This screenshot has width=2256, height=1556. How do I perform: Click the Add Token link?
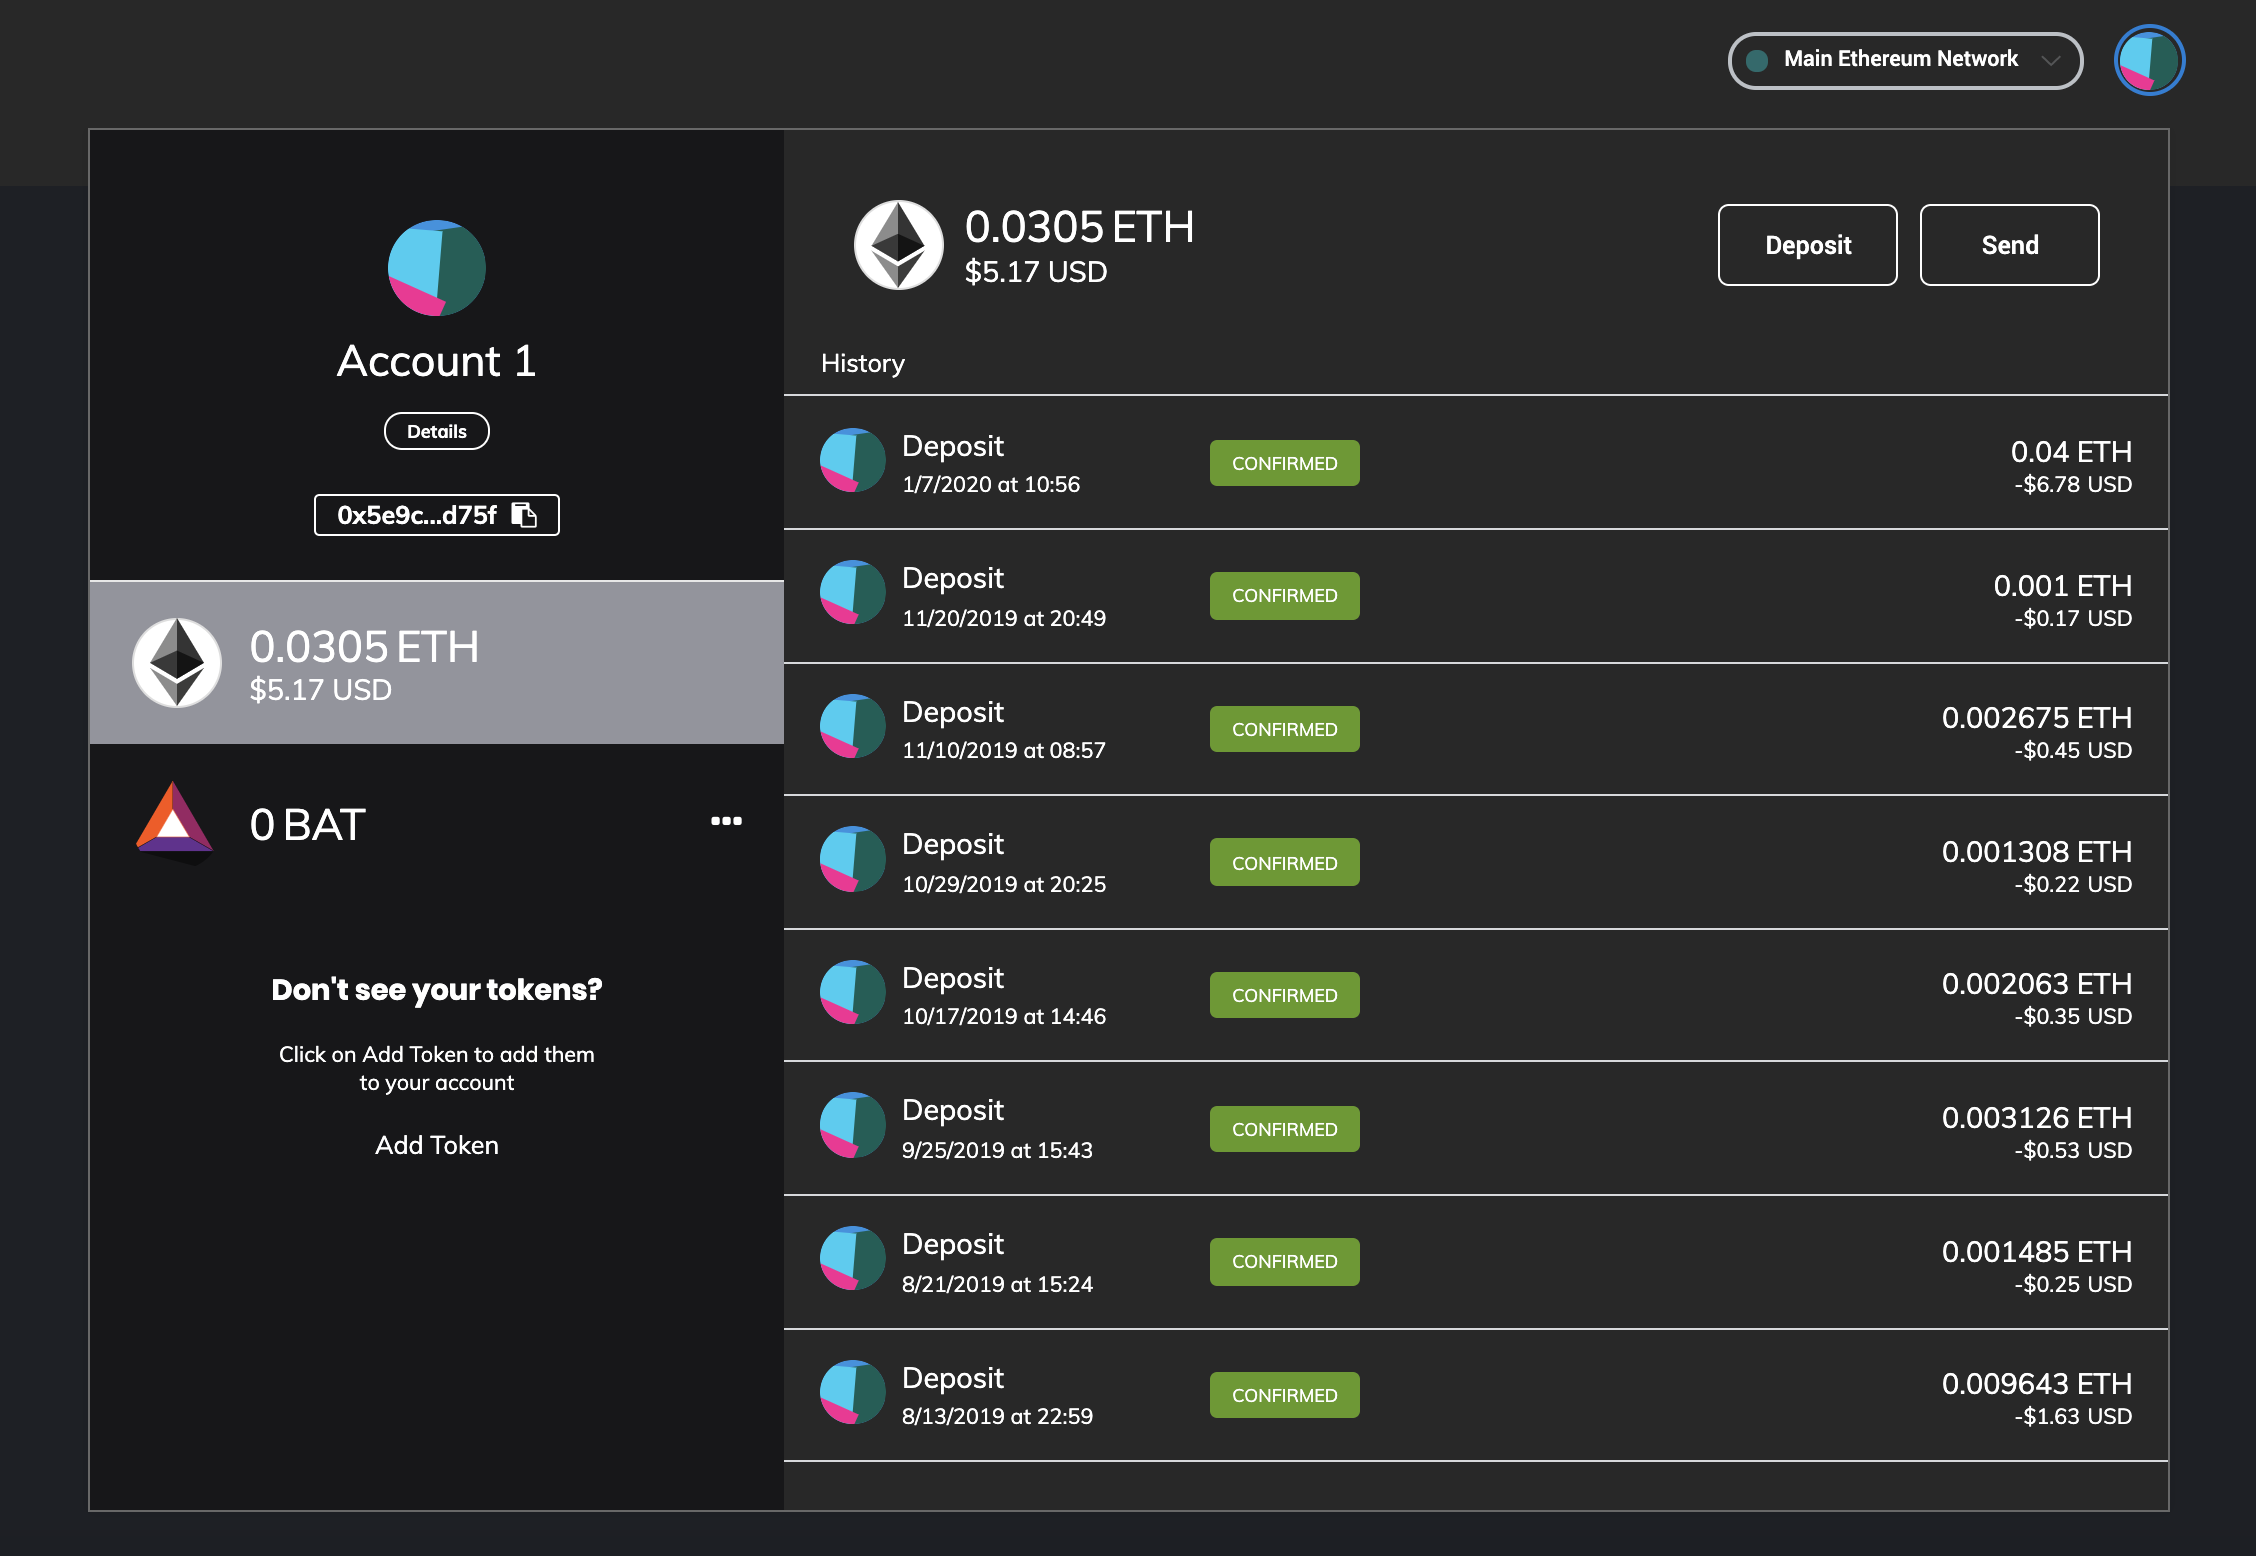(437, 1145)
